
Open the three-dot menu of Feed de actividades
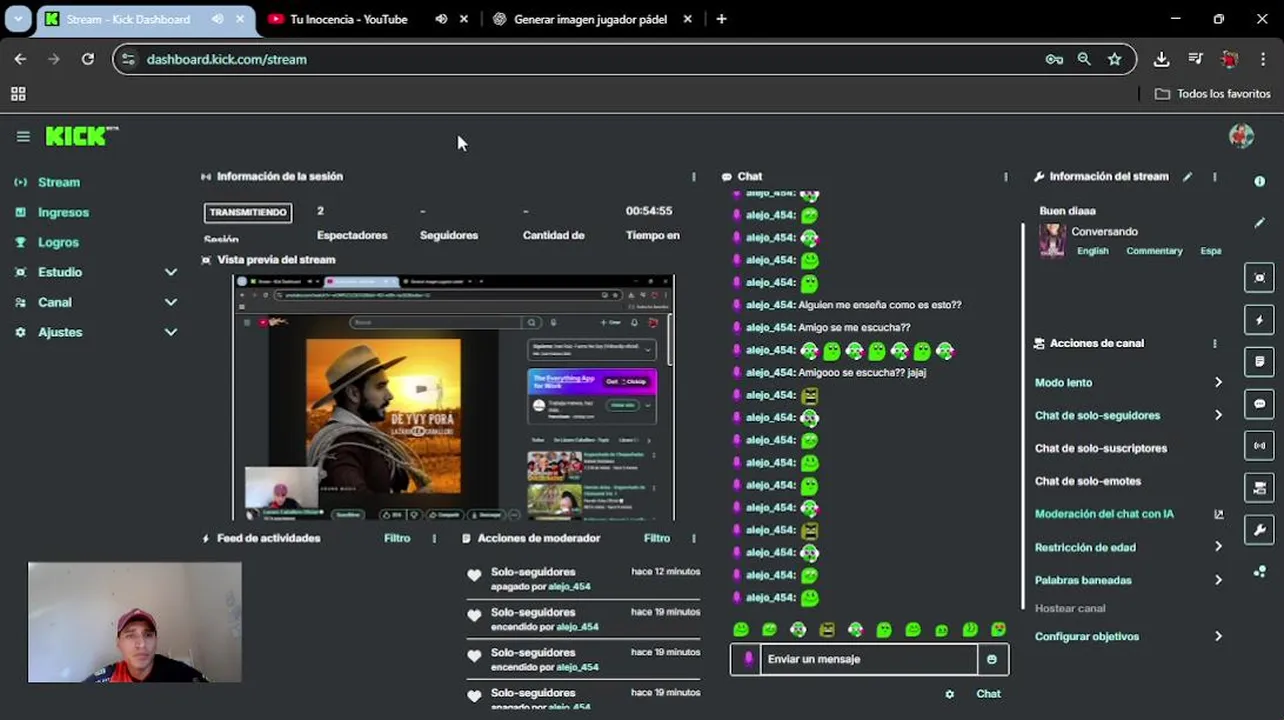(433, 538)
